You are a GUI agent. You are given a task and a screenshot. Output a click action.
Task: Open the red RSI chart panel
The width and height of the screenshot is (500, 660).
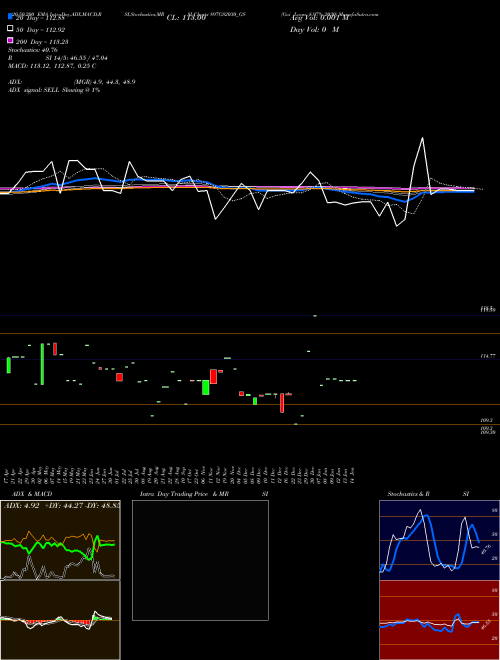[x=439, y=620]
